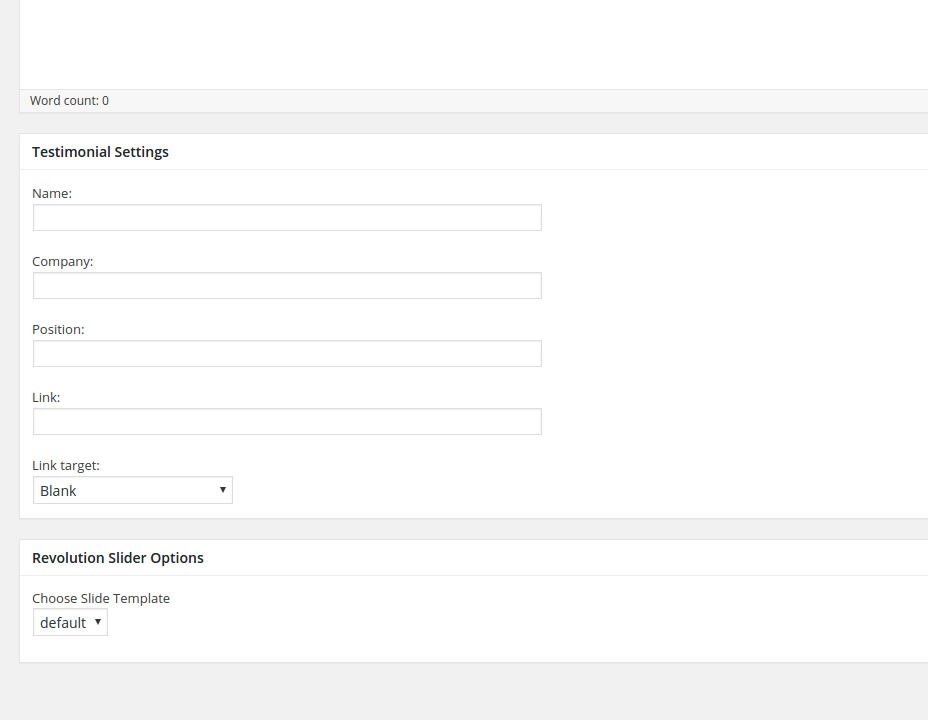Click the "Link target:" label
This screenshot has width=928, height=720.
[x=66, y=466]
